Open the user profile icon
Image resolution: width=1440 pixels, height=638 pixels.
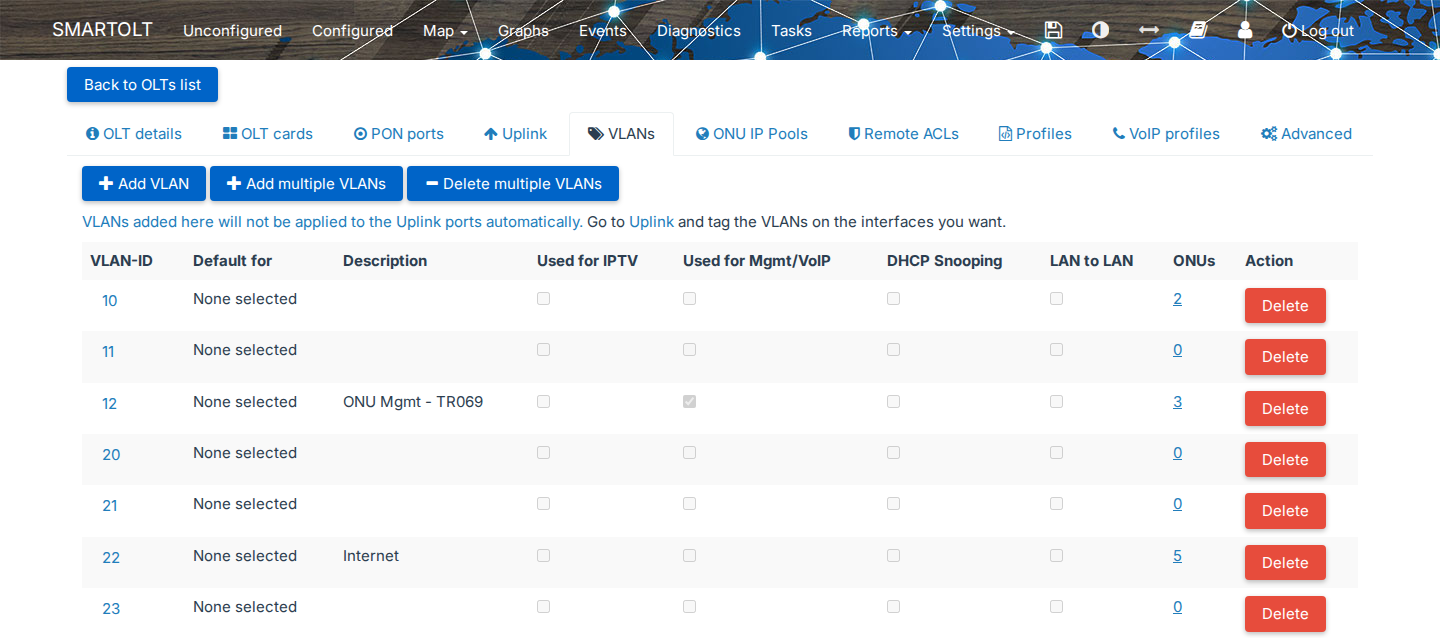1245,30
